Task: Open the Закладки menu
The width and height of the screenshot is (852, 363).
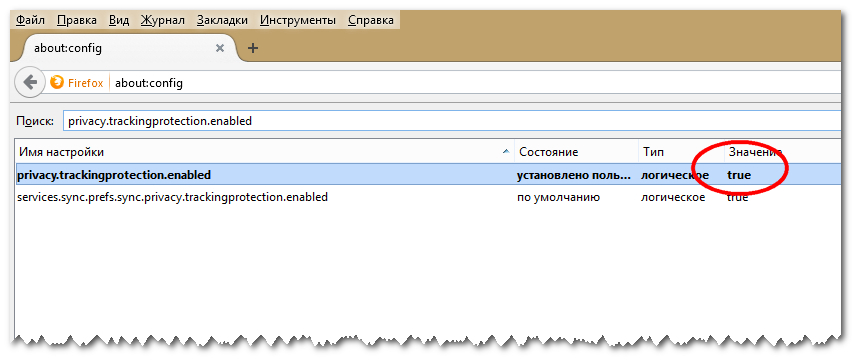Action: coord(222,21)
